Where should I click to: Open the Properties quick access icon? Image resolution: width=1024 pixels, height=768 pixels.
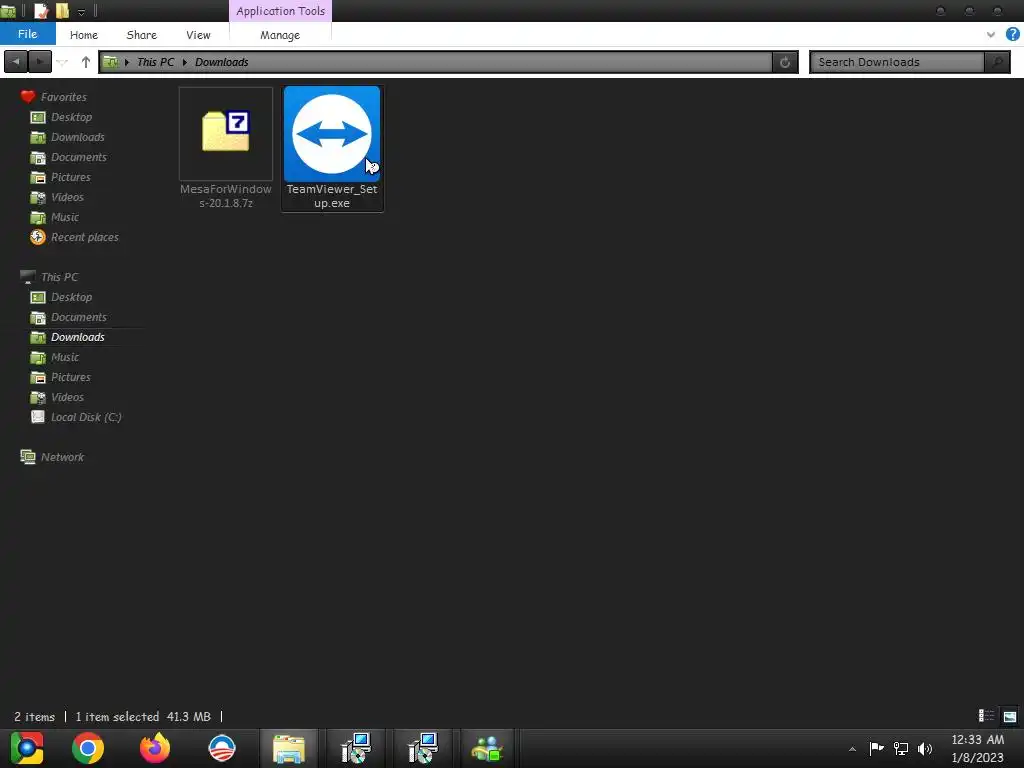40,10
